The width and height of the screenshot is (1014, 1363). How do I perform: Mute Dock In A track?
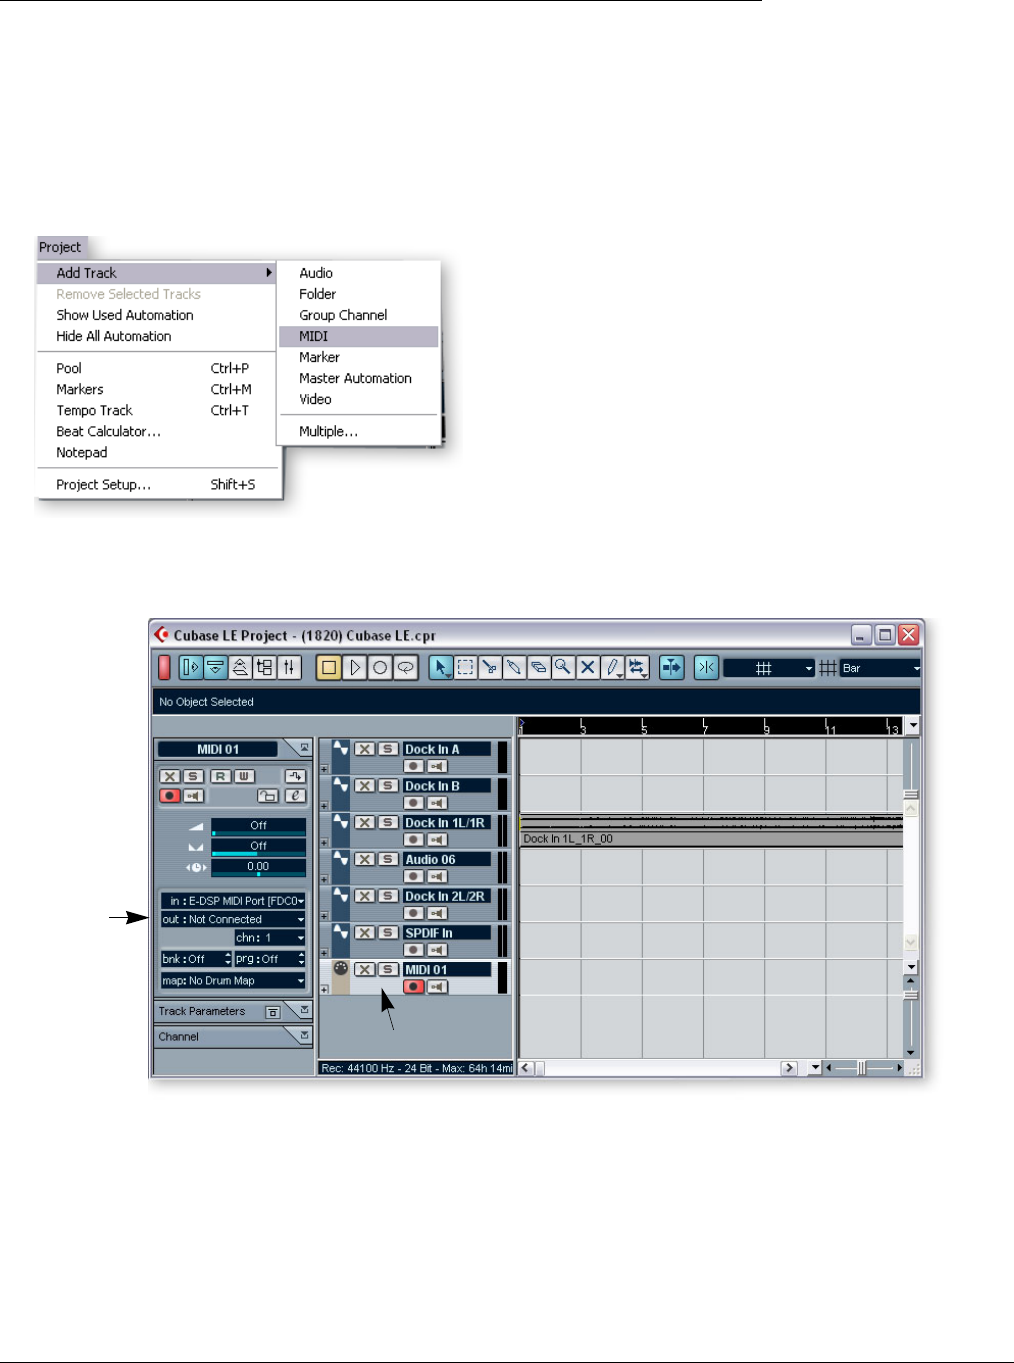[365, 749]
